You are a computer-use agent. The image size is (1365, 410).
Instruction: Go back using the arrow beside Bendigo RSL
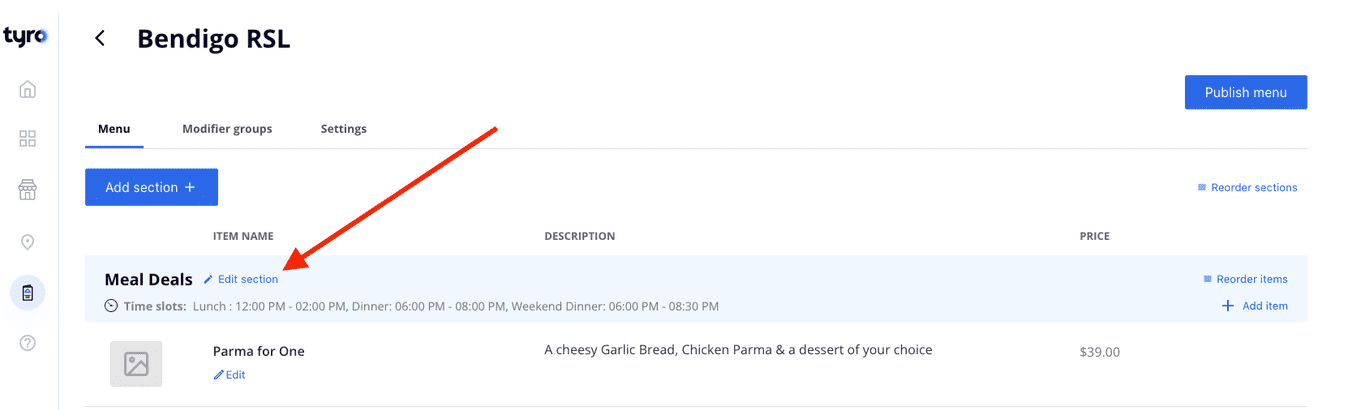tap(99, 38)
